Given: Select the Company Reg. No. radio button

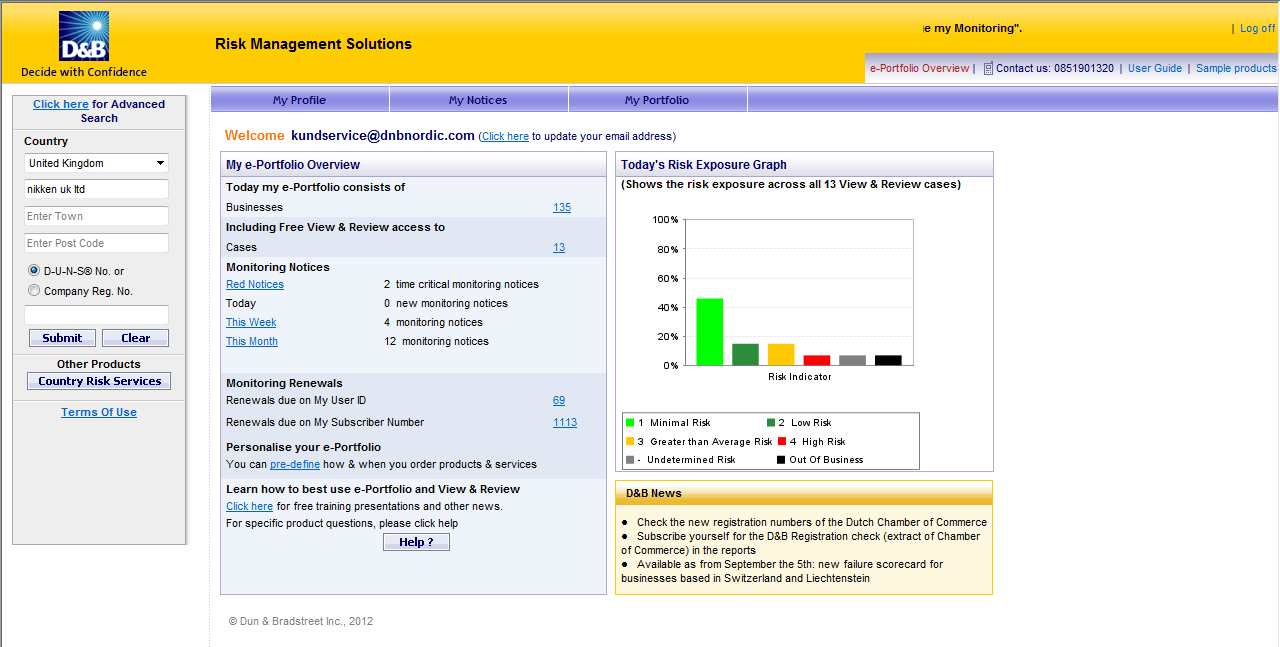Looking at the screenshot, I should click(34, 290).
